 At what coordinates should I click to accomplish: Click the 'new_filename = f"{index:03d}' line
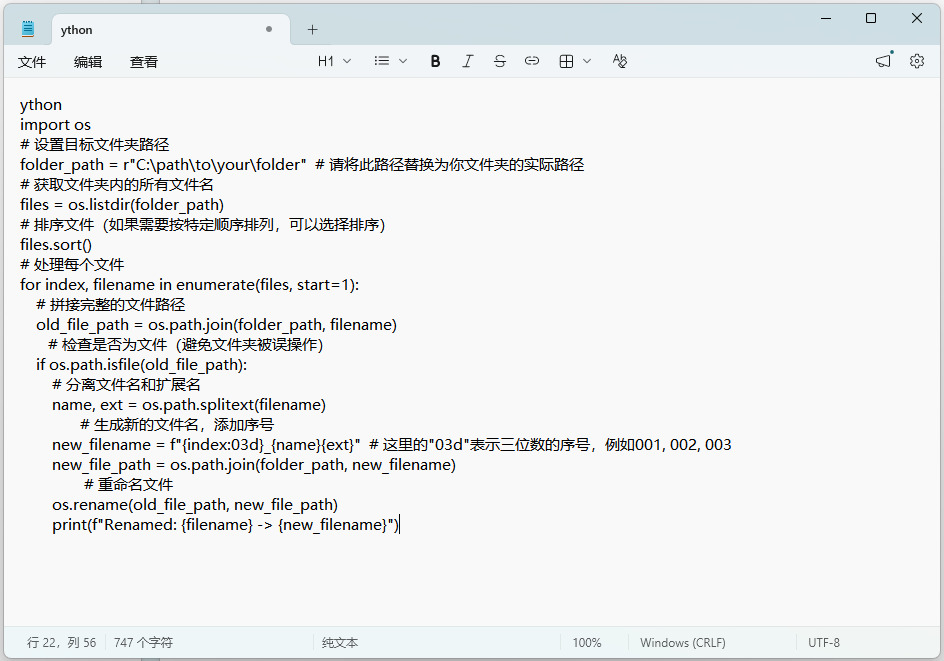pos(391,445)
